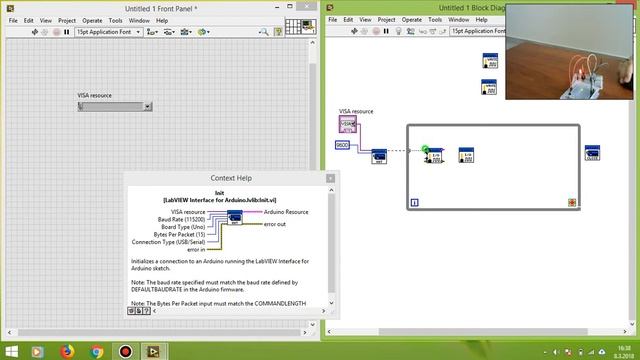Select the Arduino Init VI node
Screen dimensions: 640x360
point(379,156)
